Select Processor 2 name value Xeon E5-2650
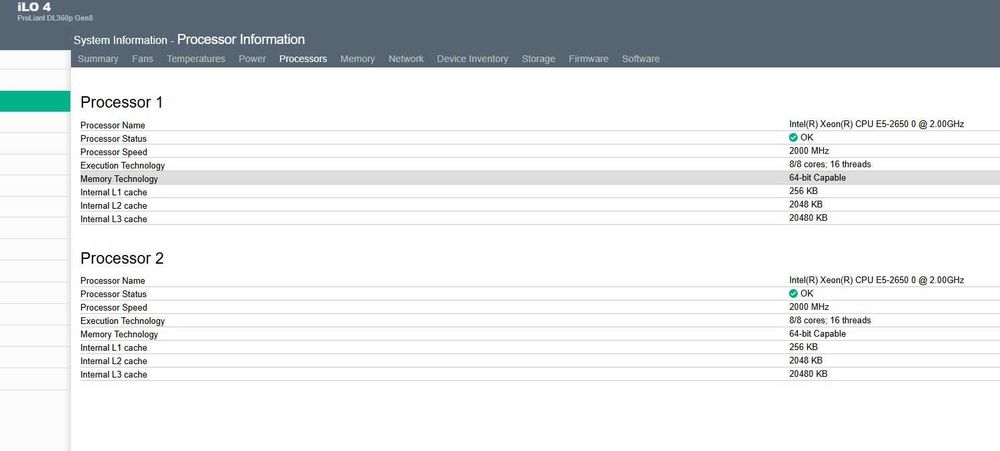The height and width of the screenshot is (451, 1000). pyautogui.click(x=876, y=279)
